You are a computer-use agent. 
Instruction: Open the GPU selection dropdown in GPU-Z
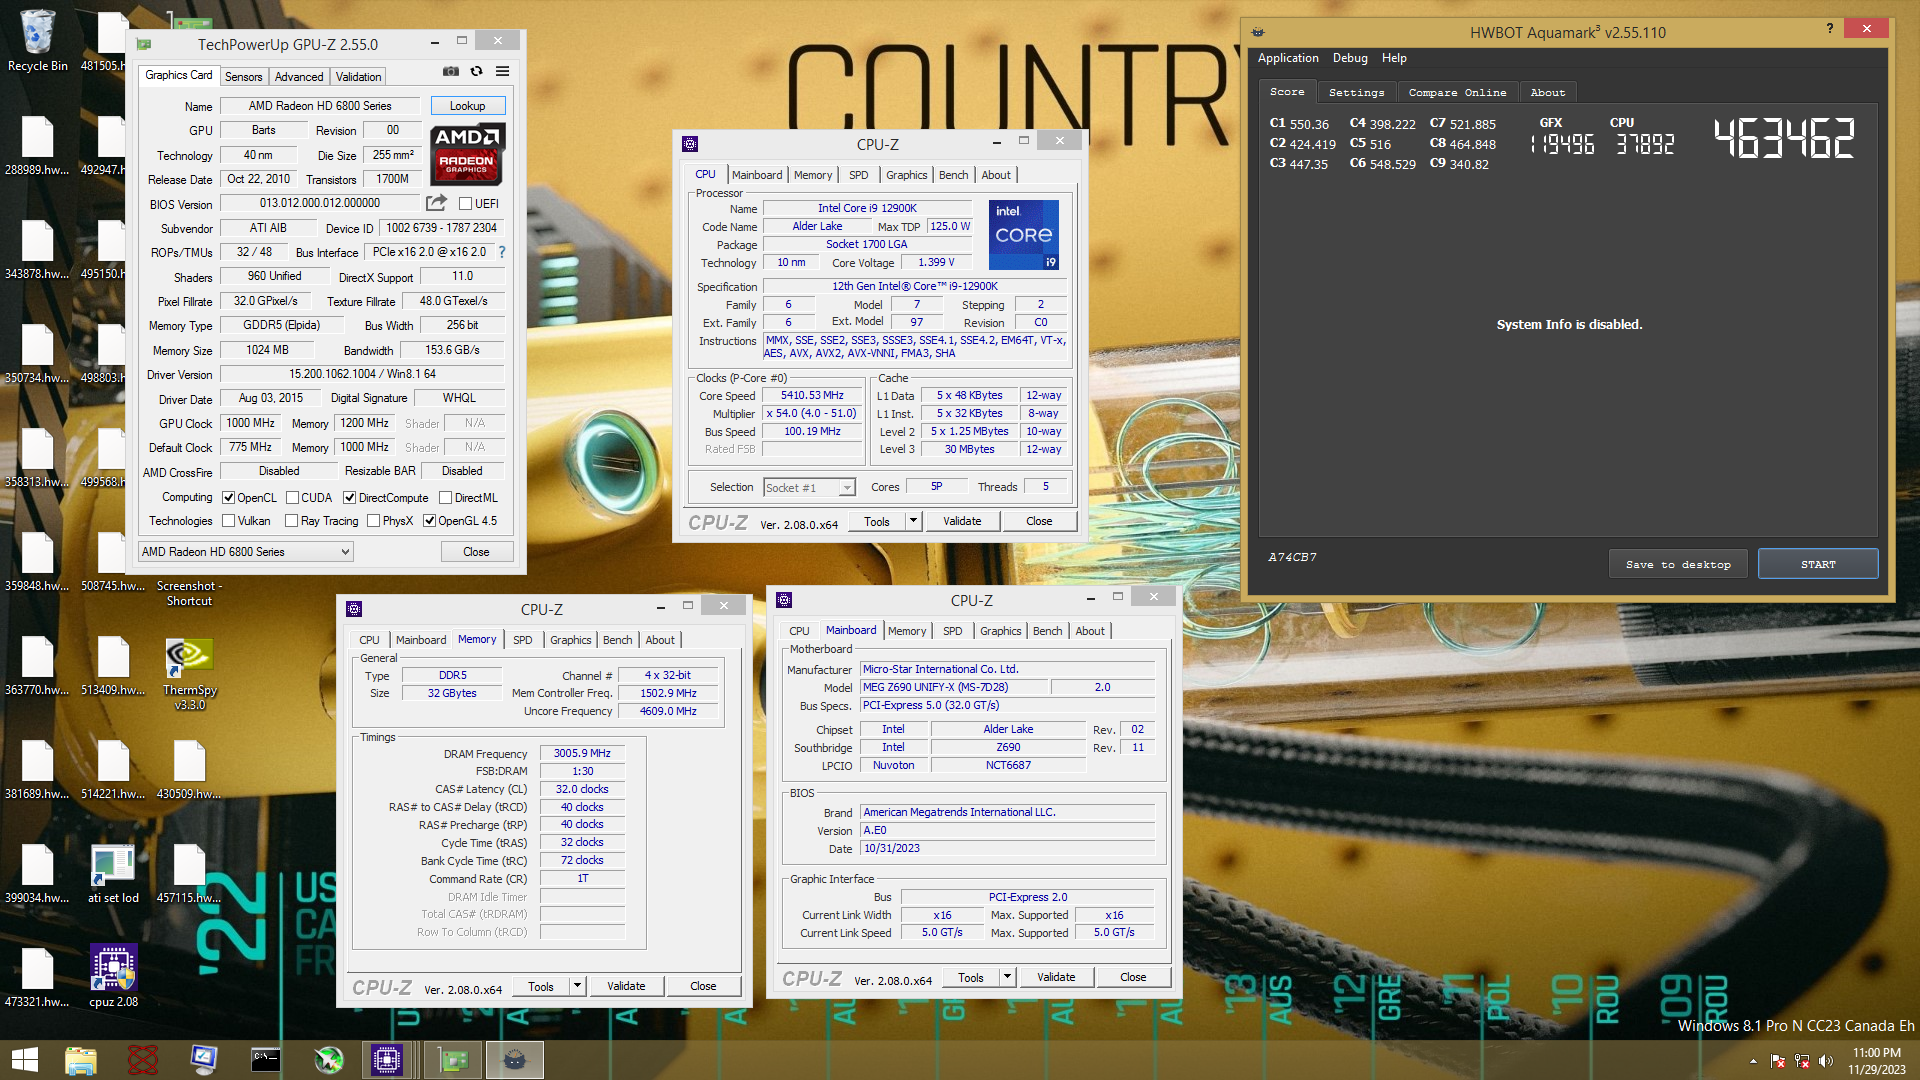coord(246,552)
